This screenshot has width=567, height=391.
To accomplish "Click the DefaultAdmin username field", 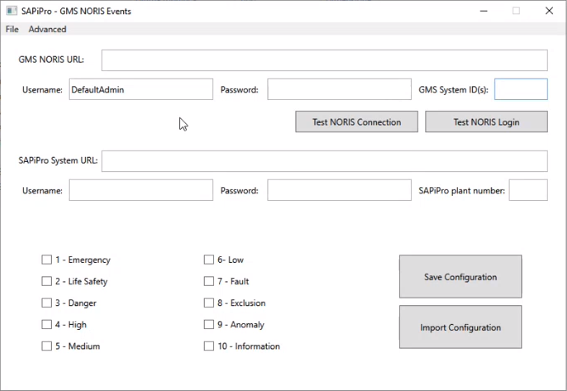I will (x=141, y=89).
